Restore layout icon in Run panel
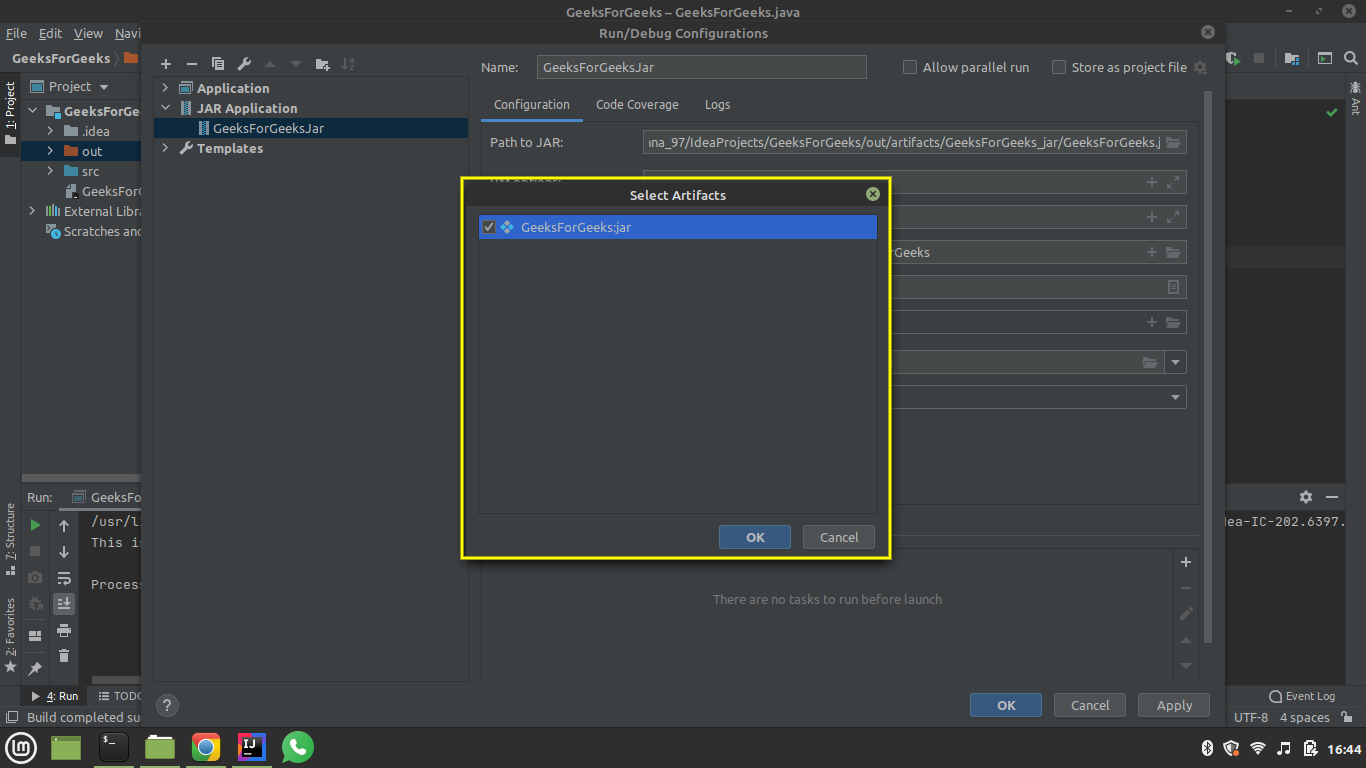This screenshot has height=768, width=1366. click(35, 635)
